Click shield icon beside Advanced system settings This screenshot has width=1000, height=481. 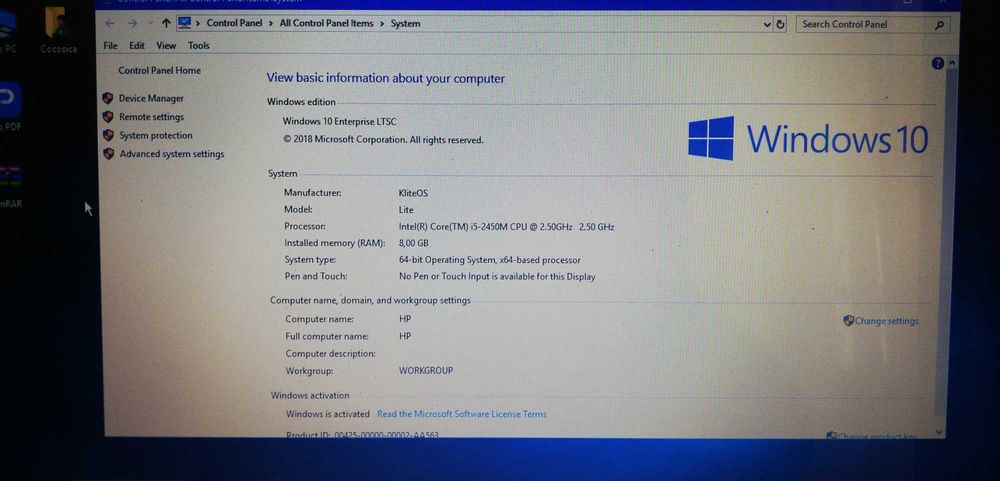click(109, 154)
